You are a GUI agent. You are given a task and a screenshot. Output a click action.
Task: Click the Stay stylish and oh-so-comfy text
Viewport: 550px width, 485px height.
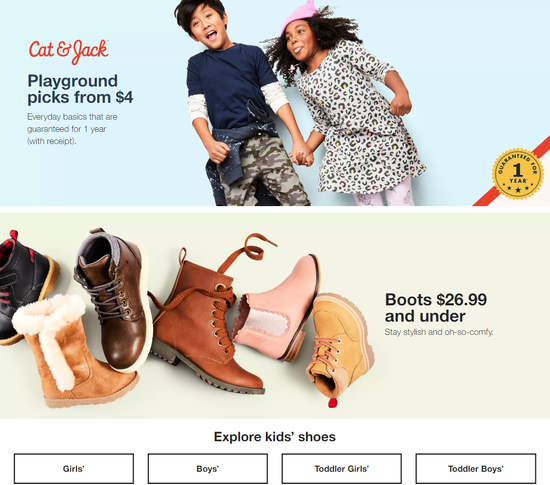(439, 332)
